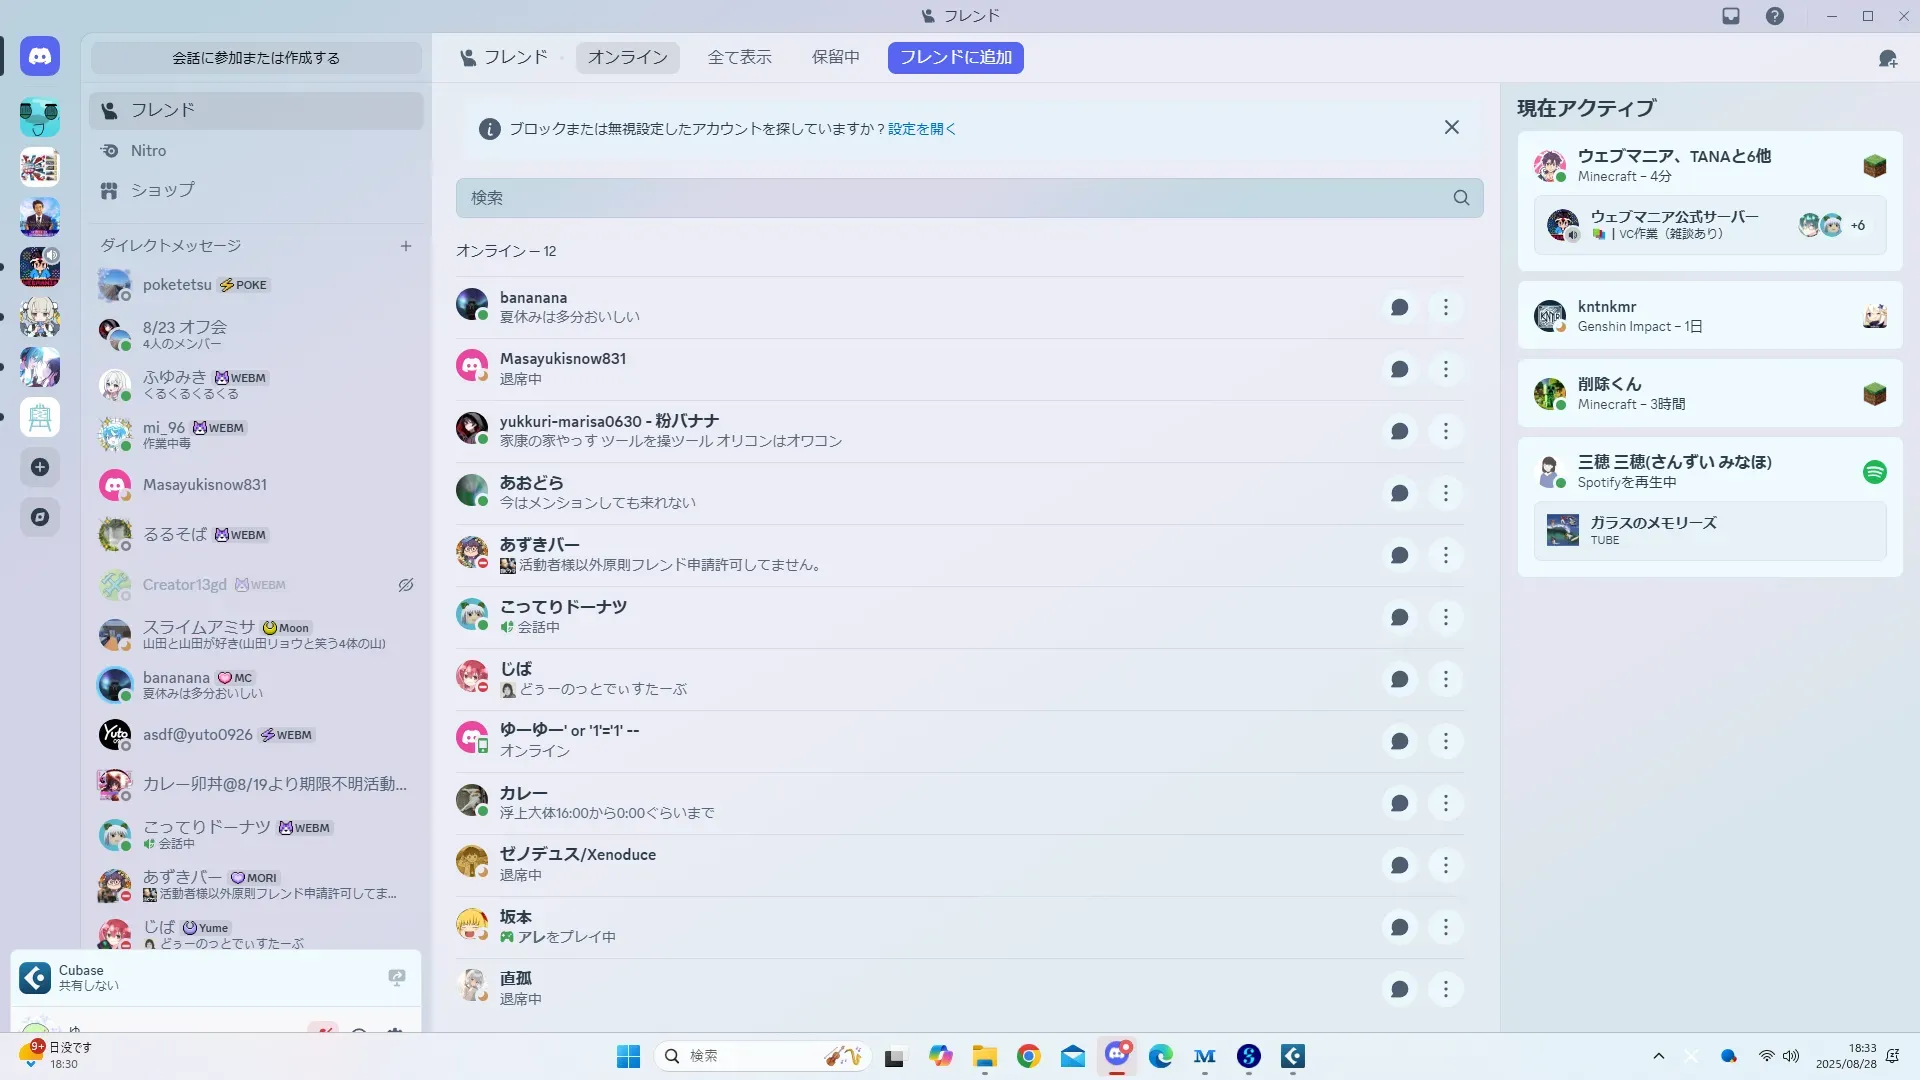Open the server discovery compass icon
This screenshot has width=1920, height=1080.
tap(40, 517)
